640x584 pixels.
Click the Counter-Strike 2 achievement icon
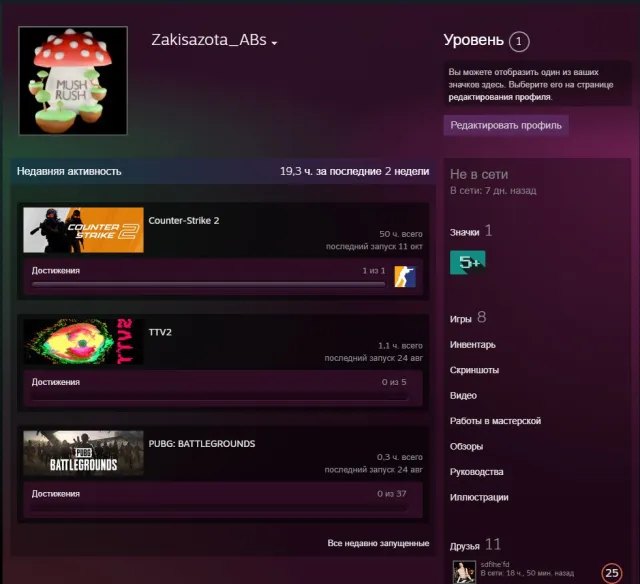point(405,277)
